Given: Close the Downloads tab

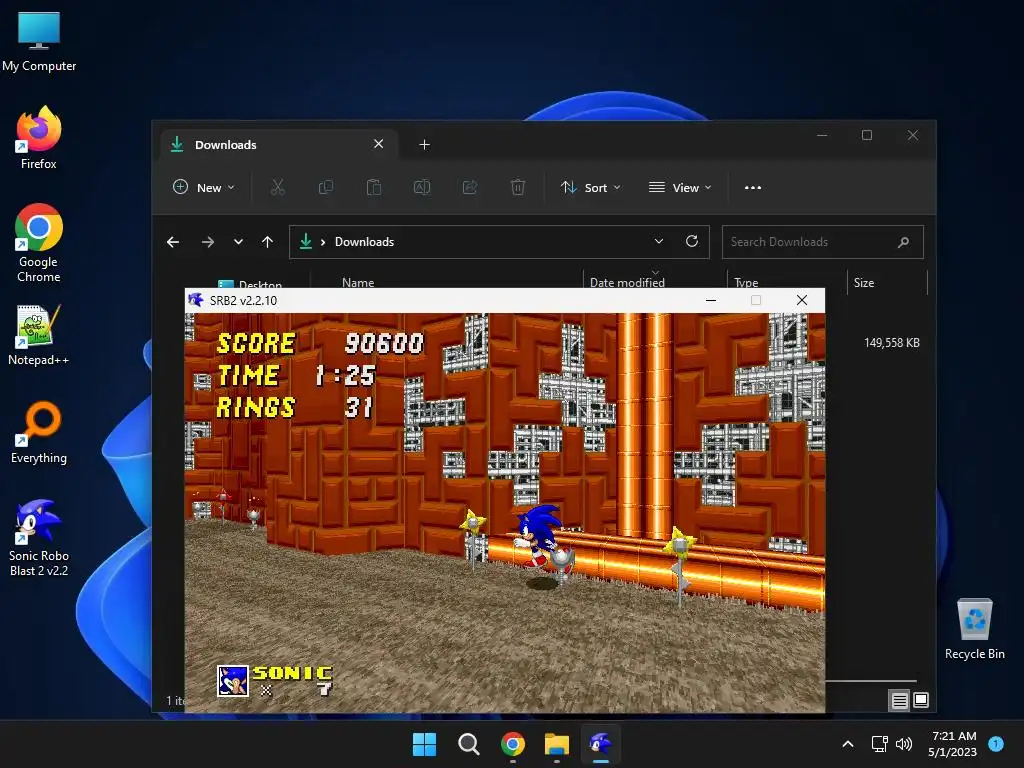Looking at the screenshot, I should click(x=379, y=144).
